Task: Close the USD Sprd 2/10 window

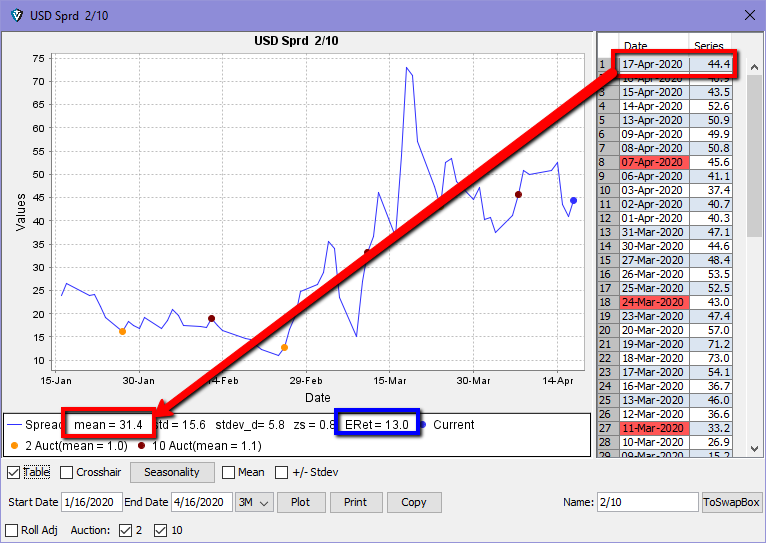Action: [x=750, y=16]
